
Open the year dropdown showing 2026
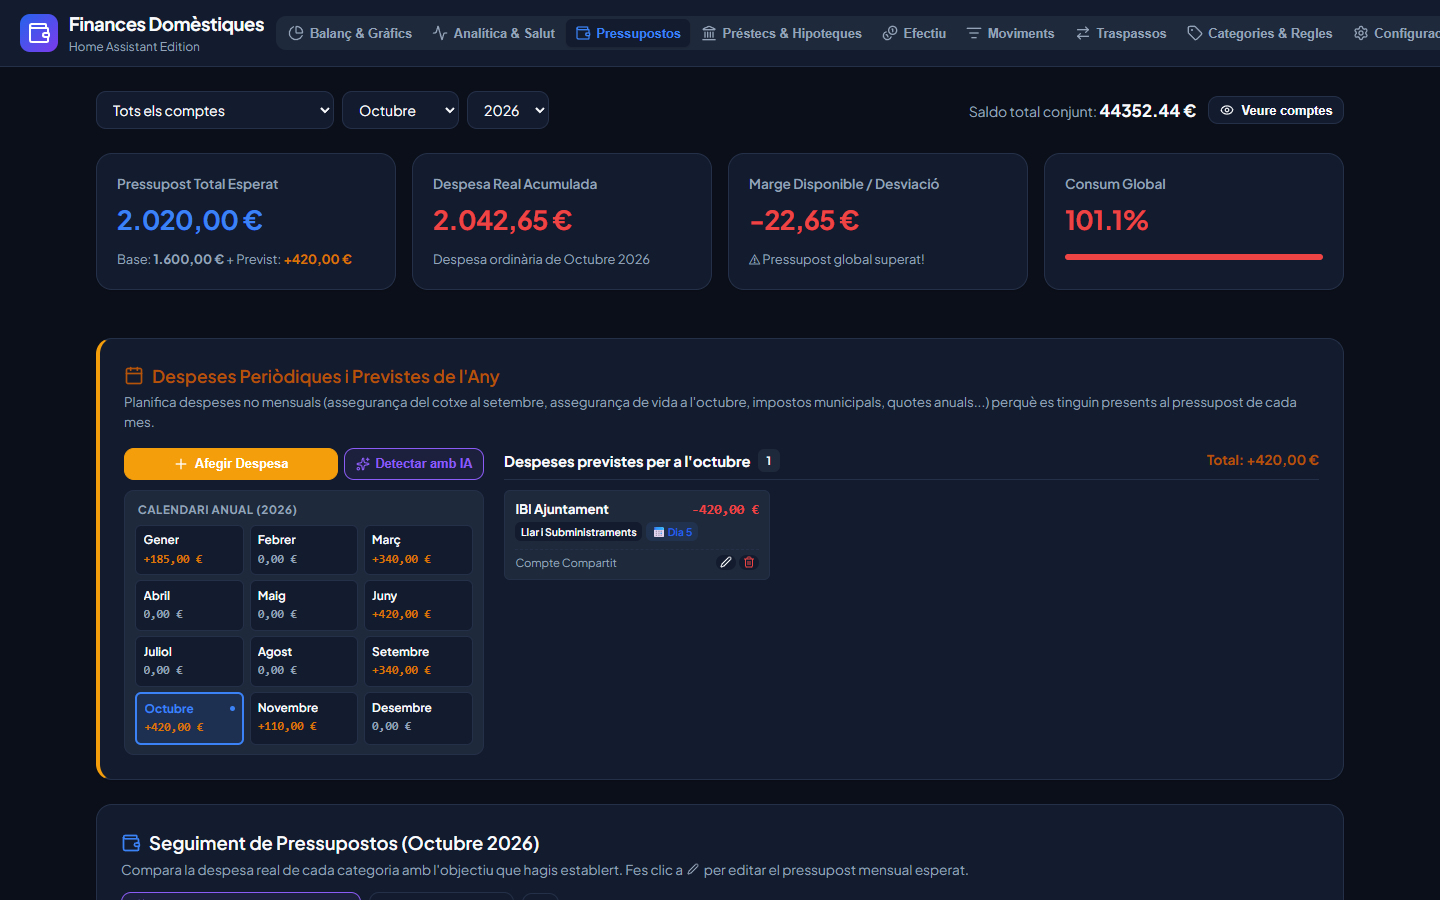click(508, 110)
